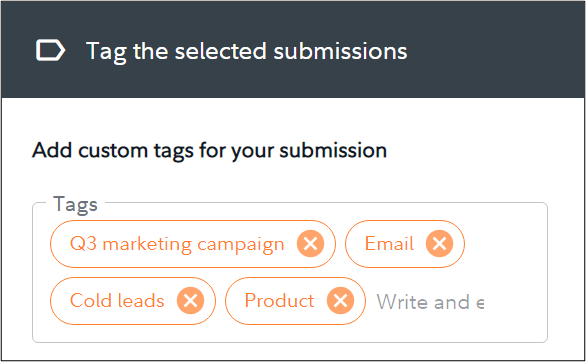Viewport: 586px width, 362px height.
Task: Click the Q3 marketing campaign chip outline
Action: [x=193, y=244]
